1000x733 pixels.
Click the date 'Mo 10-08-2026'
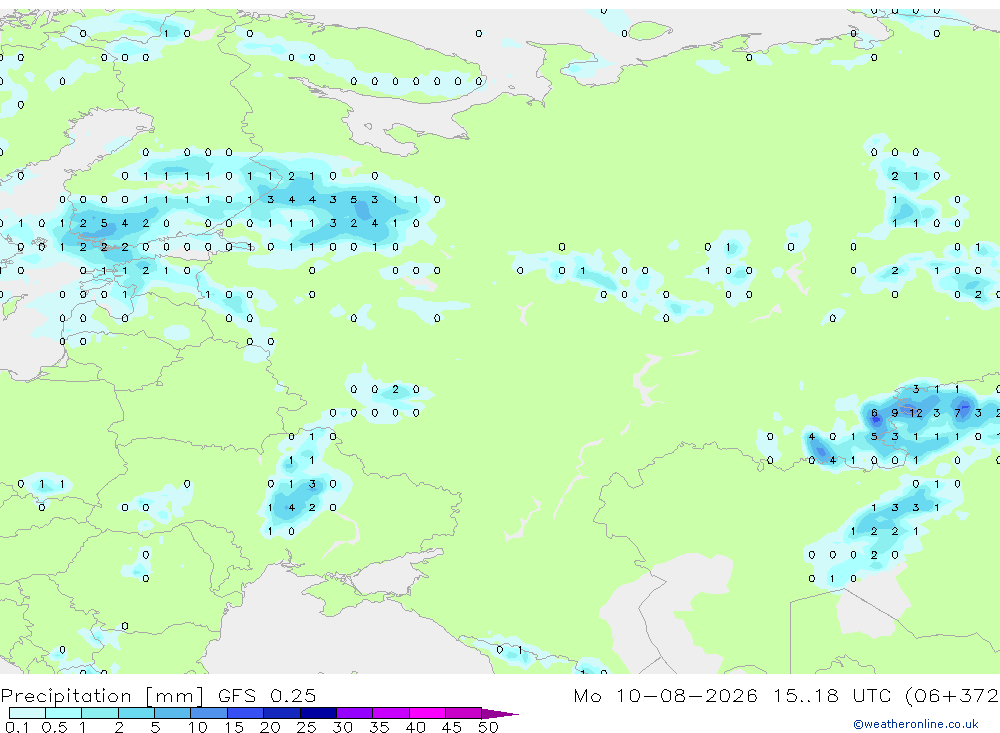click(x=665, y=695)
